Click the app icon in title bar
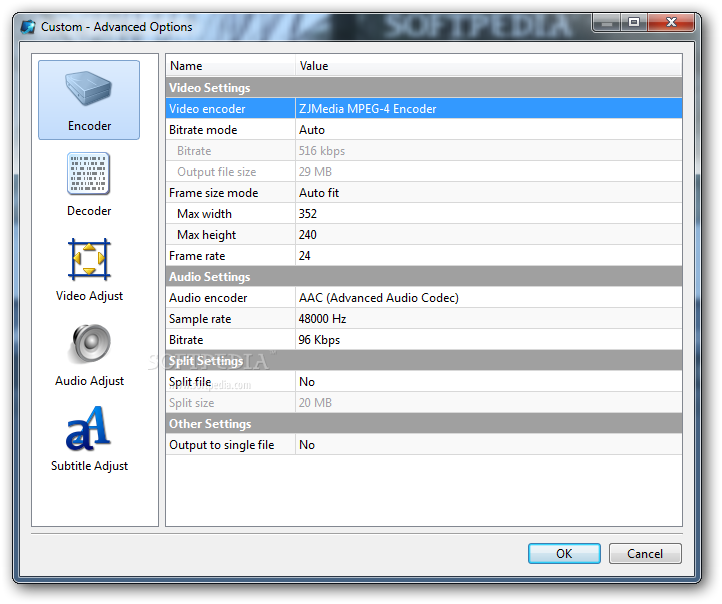722x604 pixels. [x=28, y=27]
